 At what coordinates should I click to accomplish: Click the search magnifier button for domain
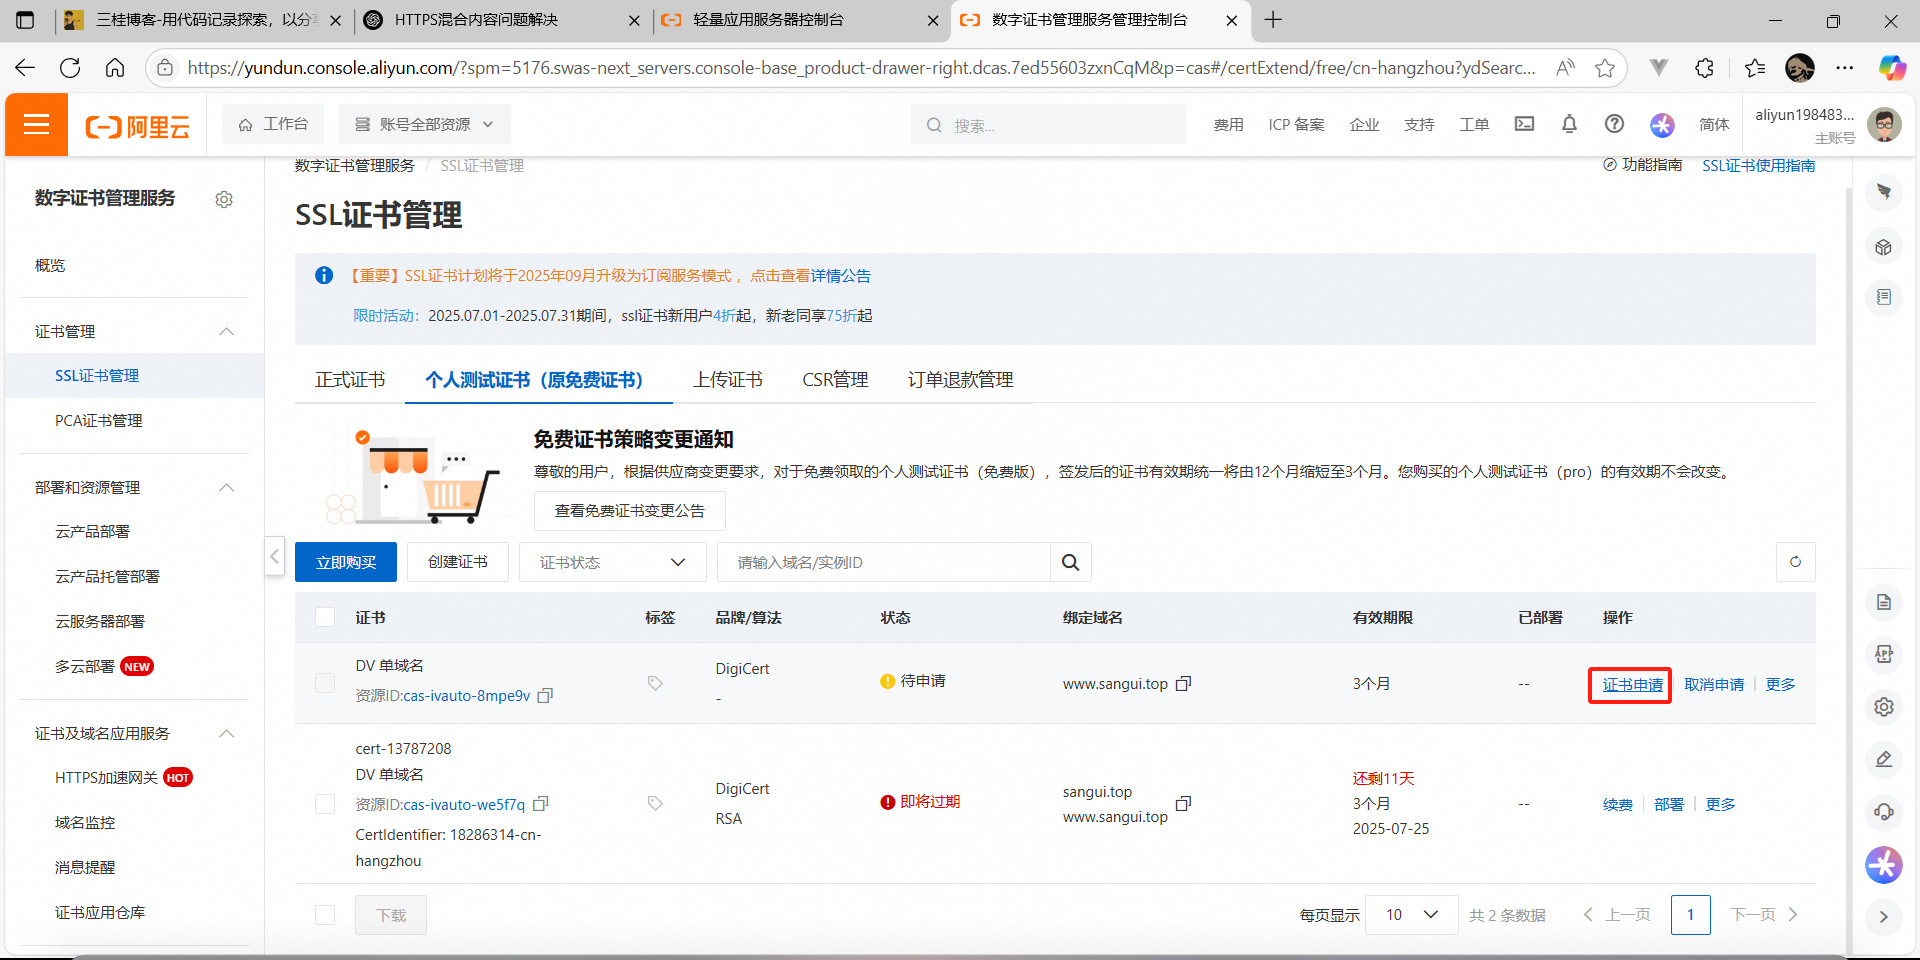1070,562
